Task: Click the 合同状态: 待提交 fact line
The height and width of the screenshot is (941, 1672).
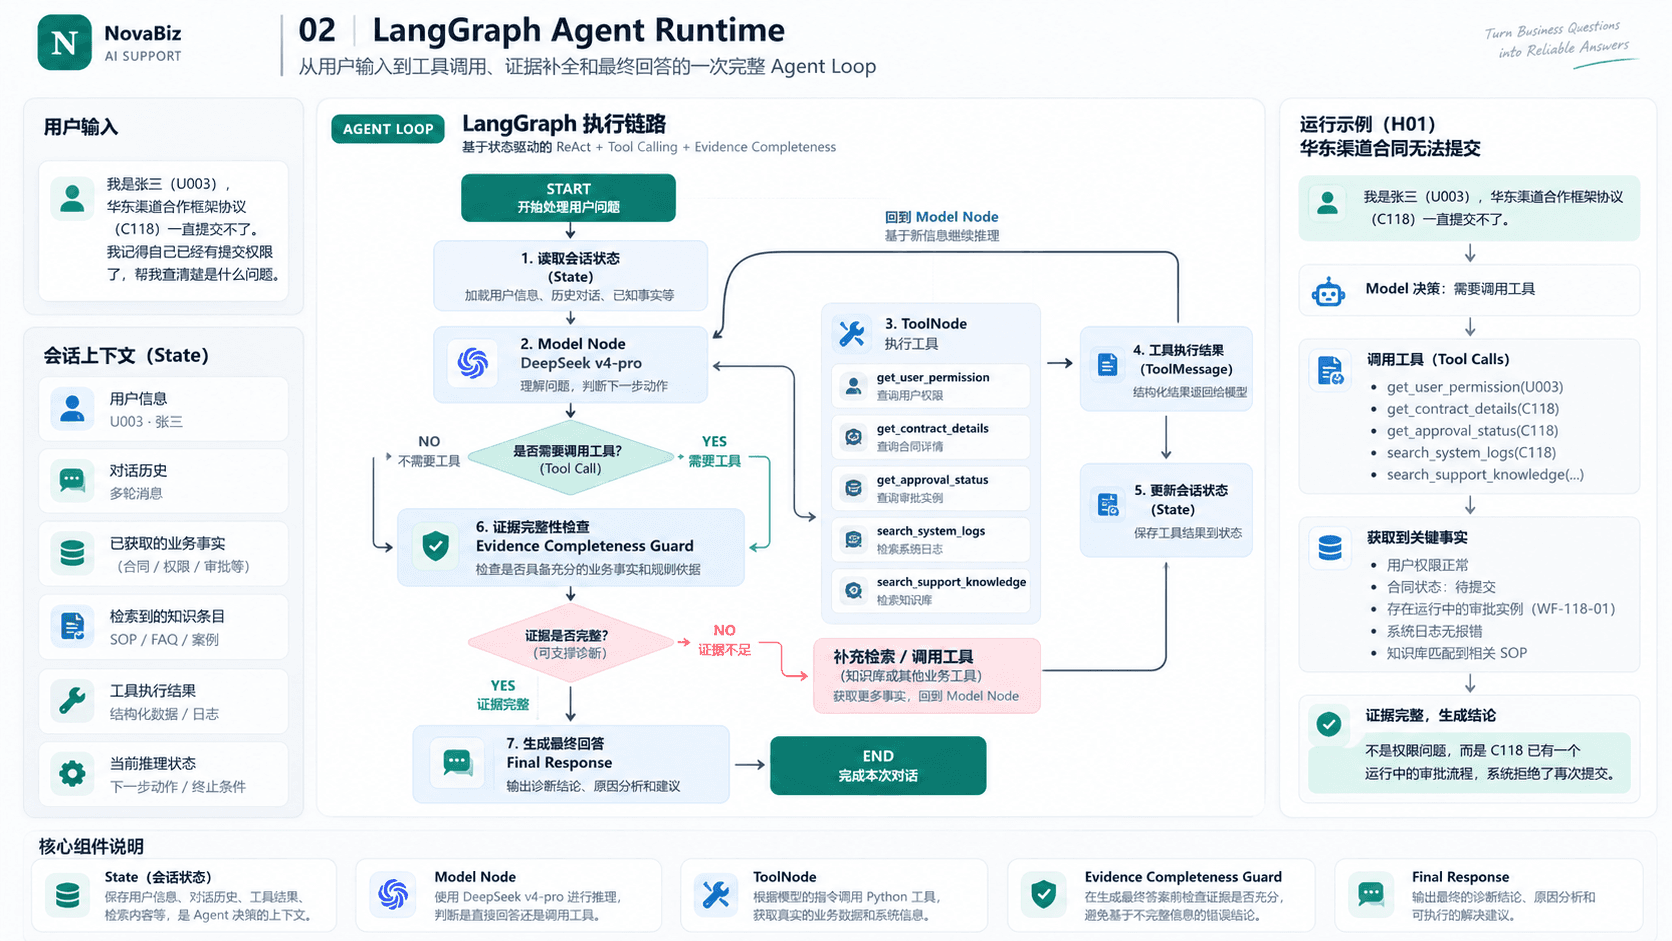Action: coord(1441,587)
